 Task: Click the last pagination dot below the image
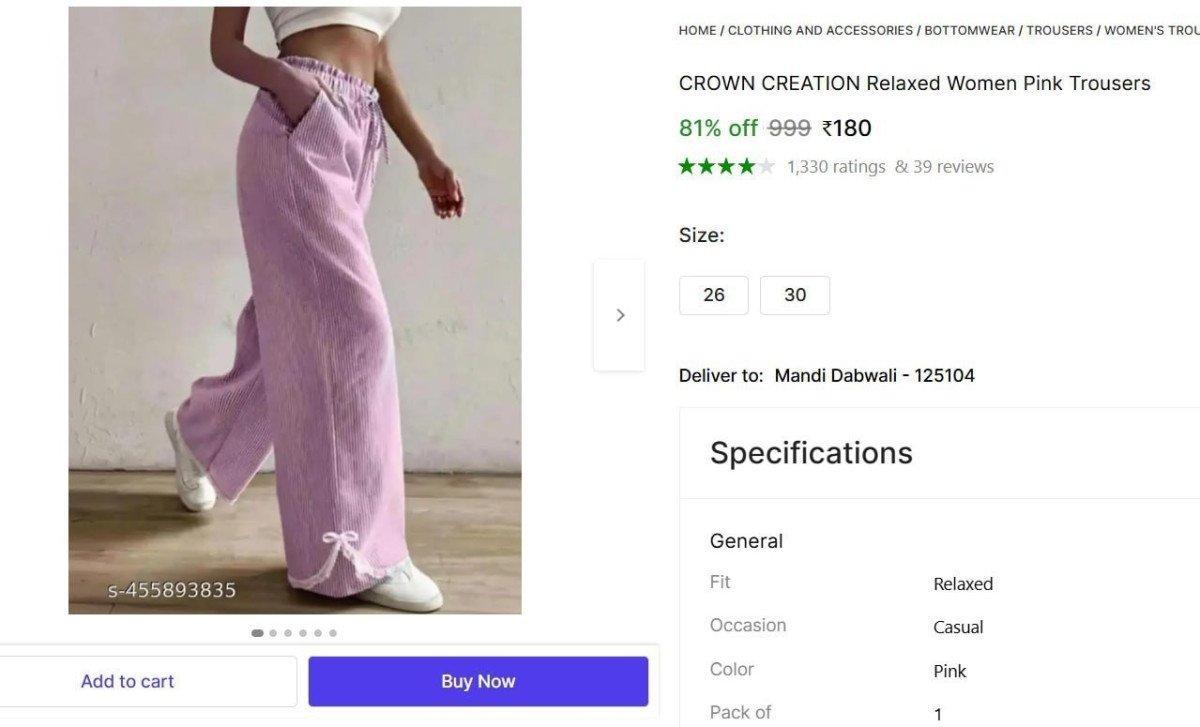click(333, 632)
